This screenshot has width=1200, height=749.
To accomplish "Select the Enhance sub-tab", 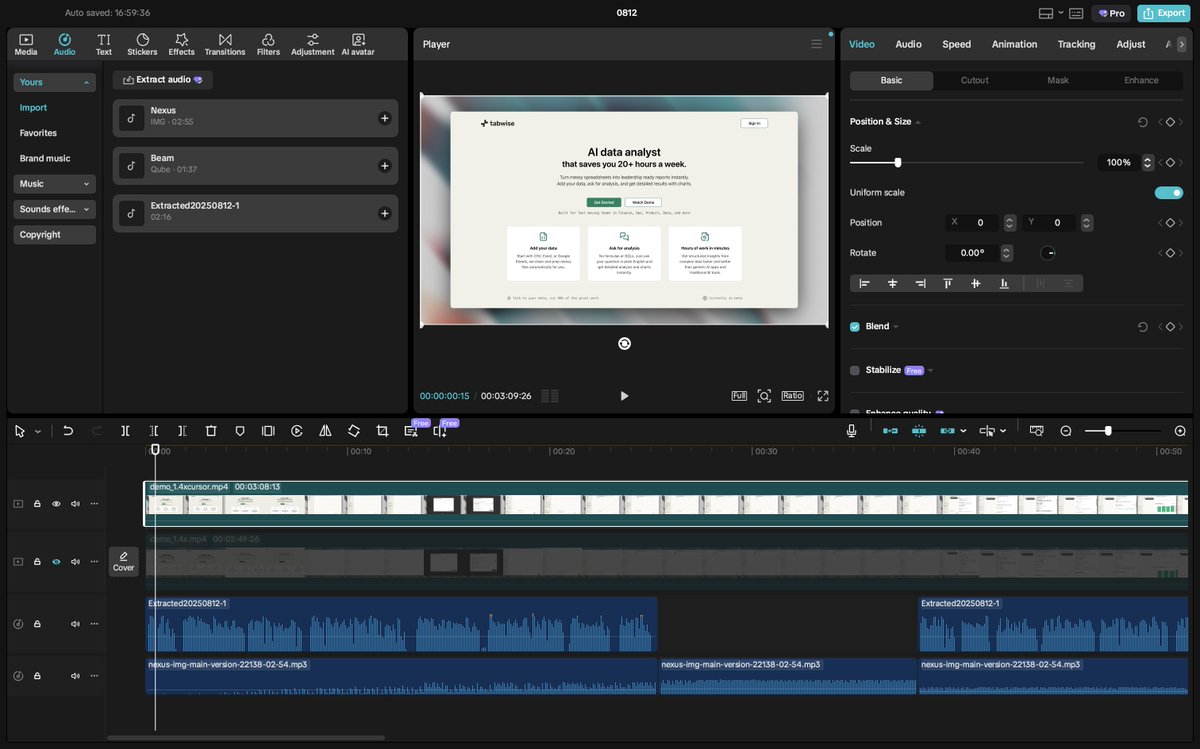I will click(1141, 80).
